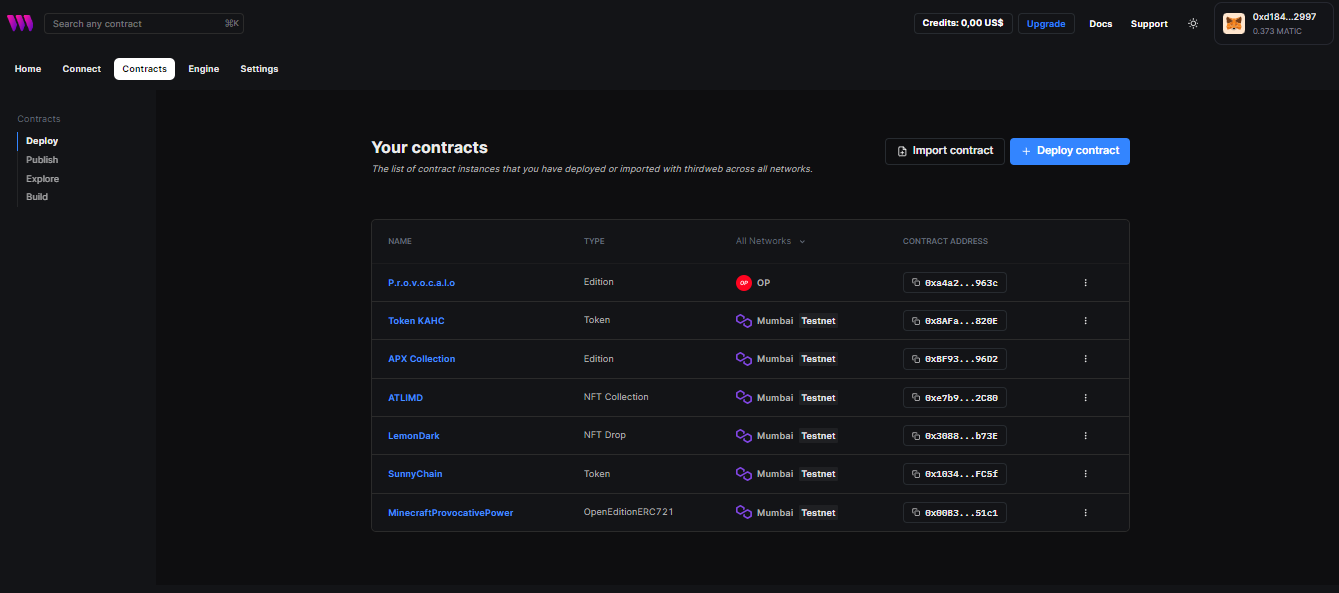Click Polygon icon in LemonDark row

coord(743,436)
